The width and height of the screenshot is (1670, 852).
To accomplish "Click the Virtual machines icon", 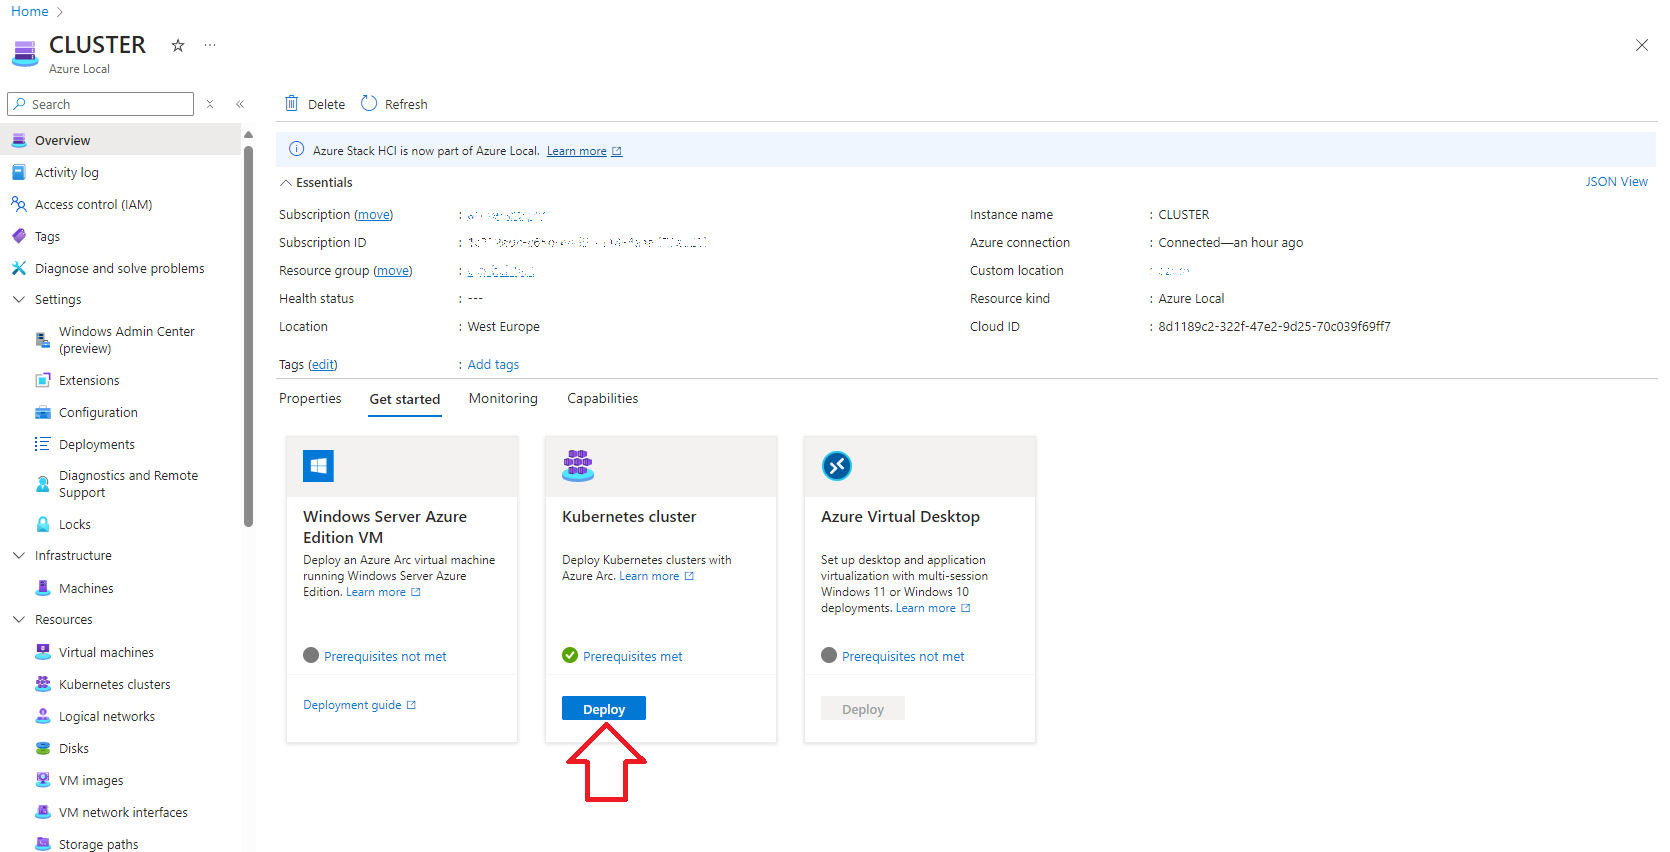I will [x=43, y=652].
